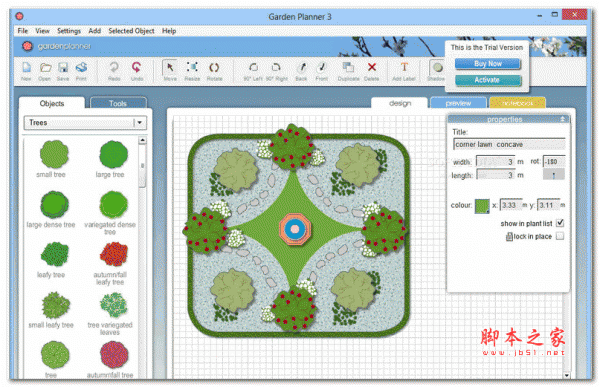Open the Trees category dropdown
Image resolution: width=600 pixels, height=387 pixels.
(x=140, y=122)
